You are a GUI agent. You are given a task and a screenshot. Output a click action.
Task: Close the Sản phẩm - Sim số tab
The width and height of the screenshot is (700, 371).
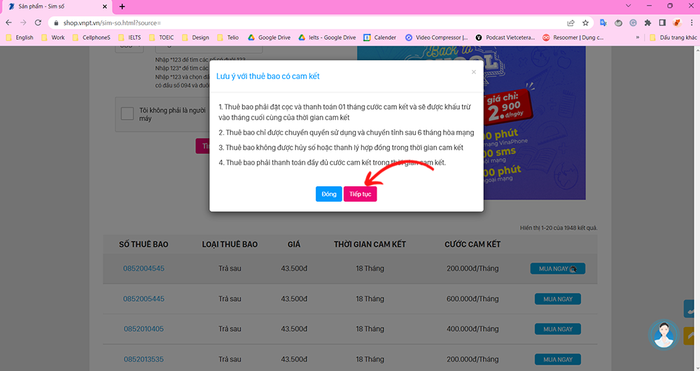[x=105, y=7]
